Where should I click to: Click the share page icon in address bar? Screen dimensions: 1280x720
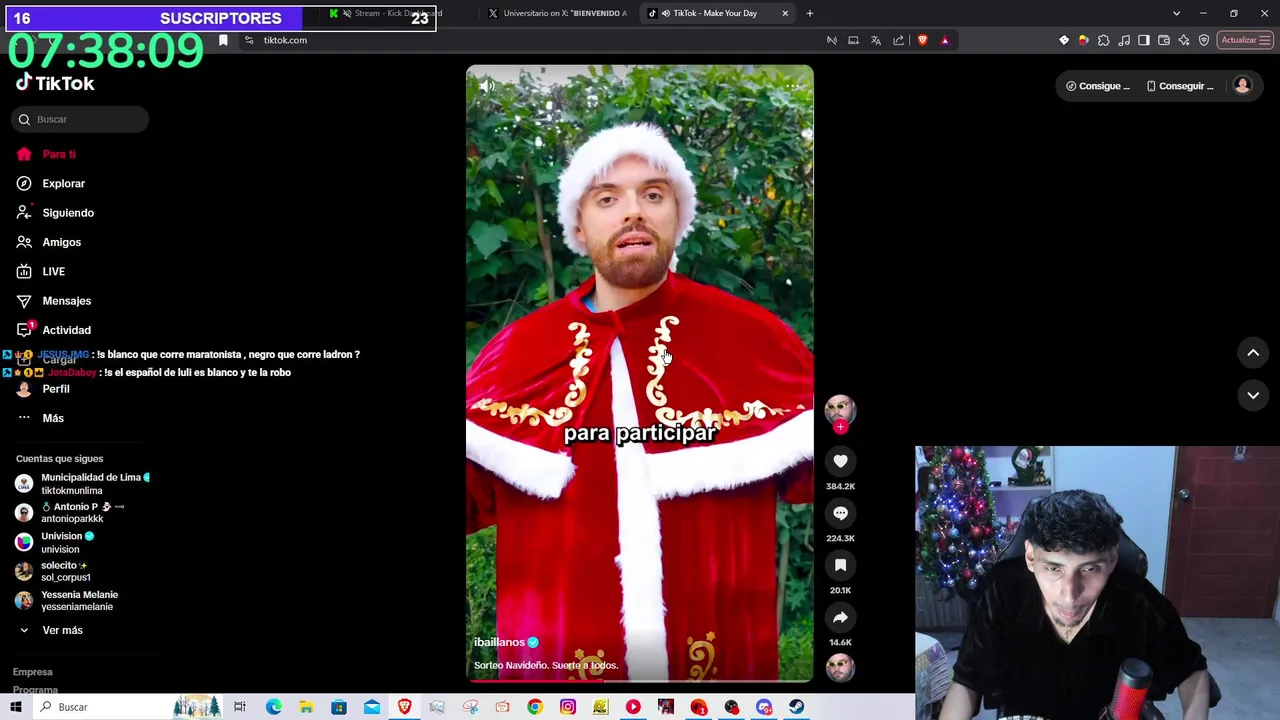898,40
